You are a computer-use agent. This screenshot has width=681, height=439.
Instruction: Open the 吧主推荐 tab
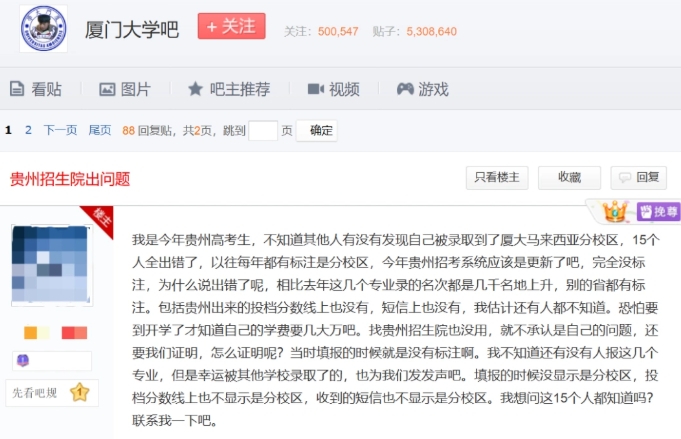229,89
